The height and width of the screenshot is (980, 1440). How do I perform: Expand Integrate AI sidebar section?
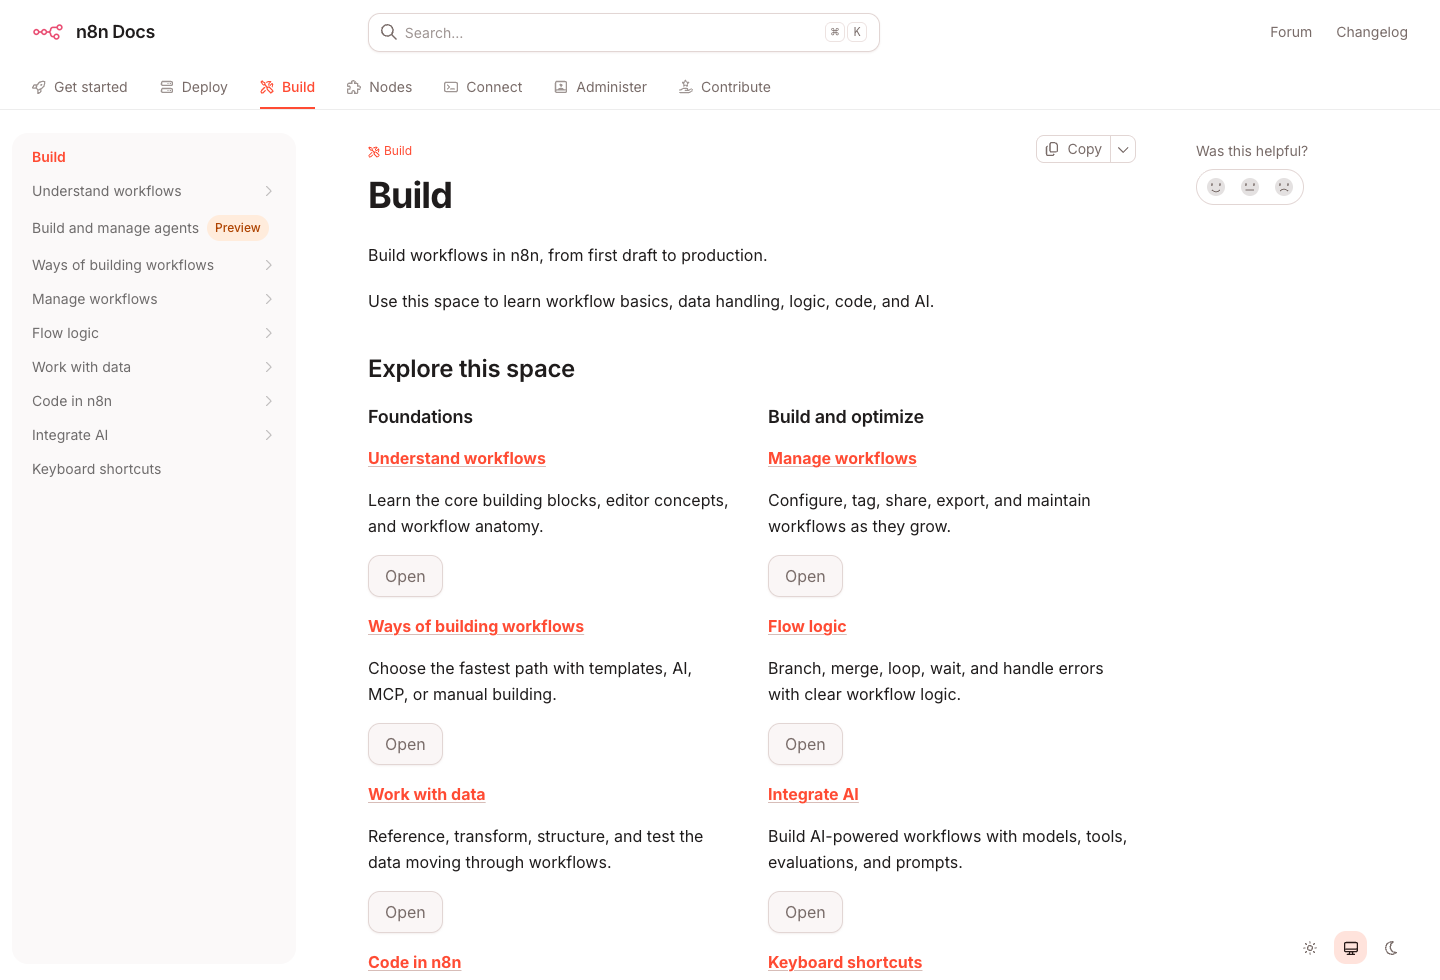269,435
